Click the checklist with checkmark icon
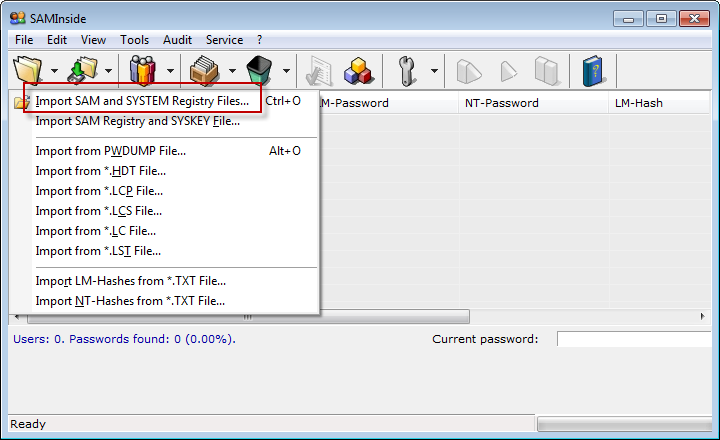Viewport: 720px width, 440px height. [x=319, y=71]
